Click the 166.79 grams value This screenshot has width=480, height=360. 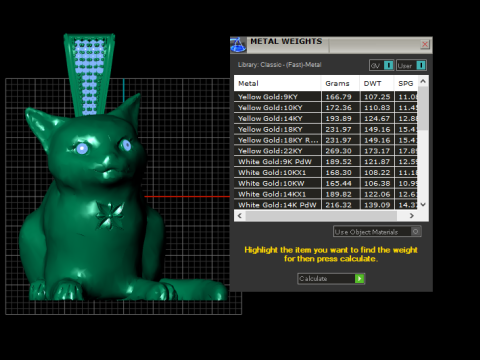tap(338, 97)
